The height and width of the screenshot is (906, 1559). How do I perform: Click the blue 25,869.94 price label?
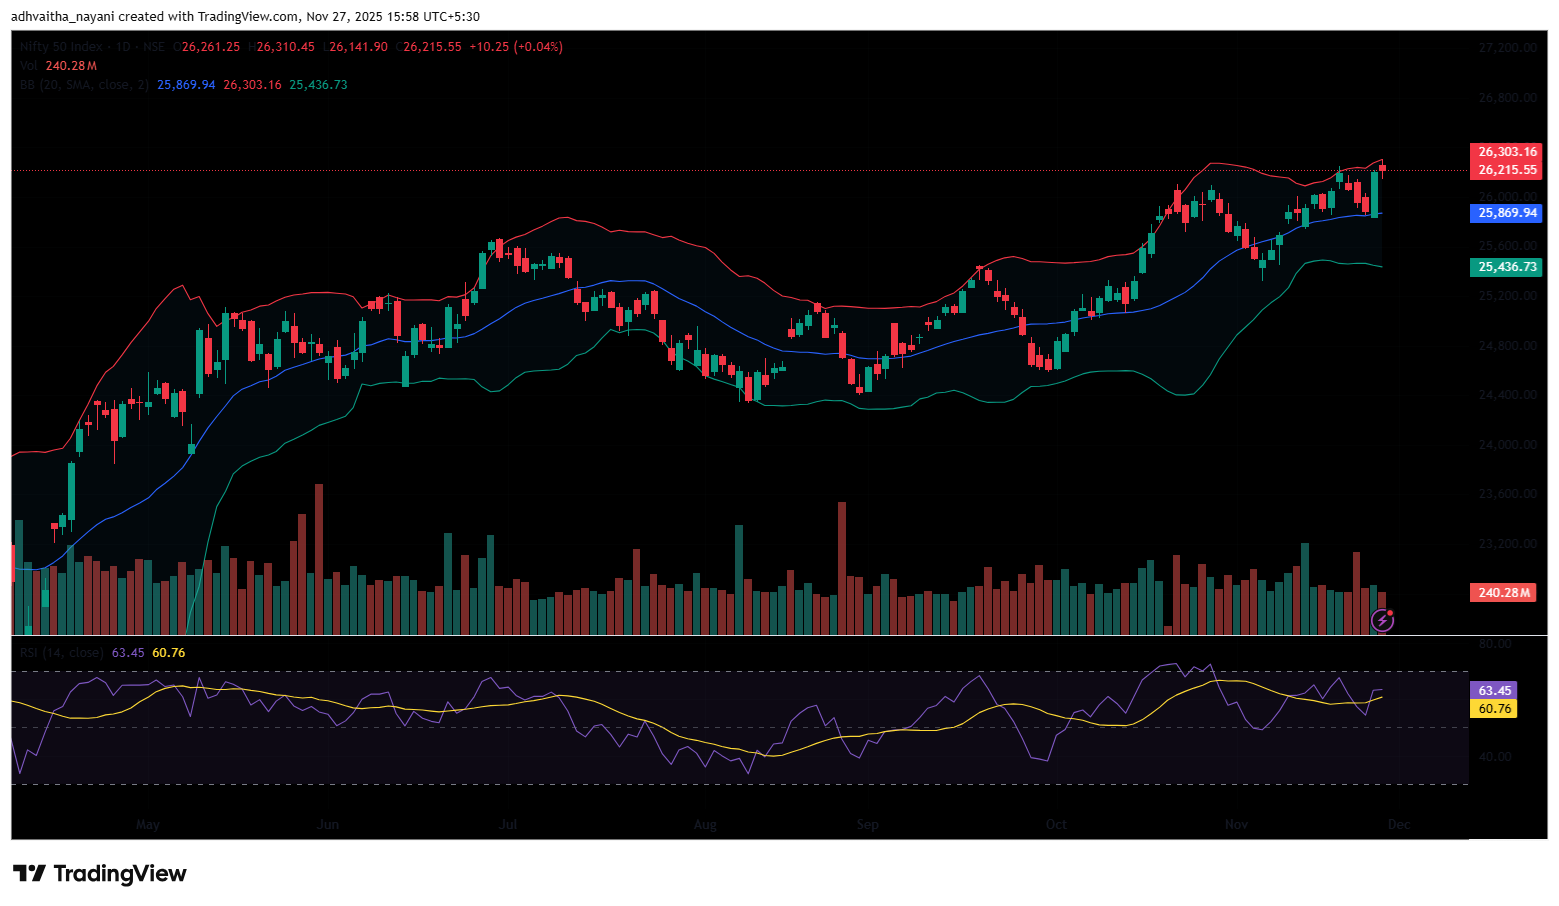point(1506,213)
